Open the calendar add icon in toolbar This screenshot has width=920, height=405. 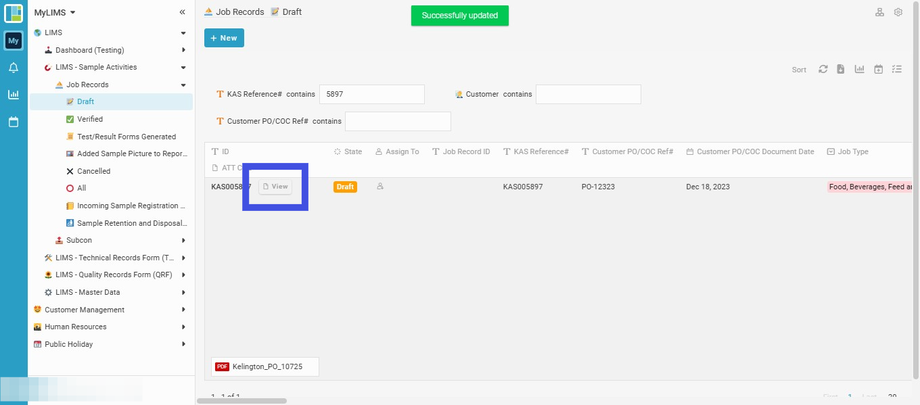(x=878, y=69)
